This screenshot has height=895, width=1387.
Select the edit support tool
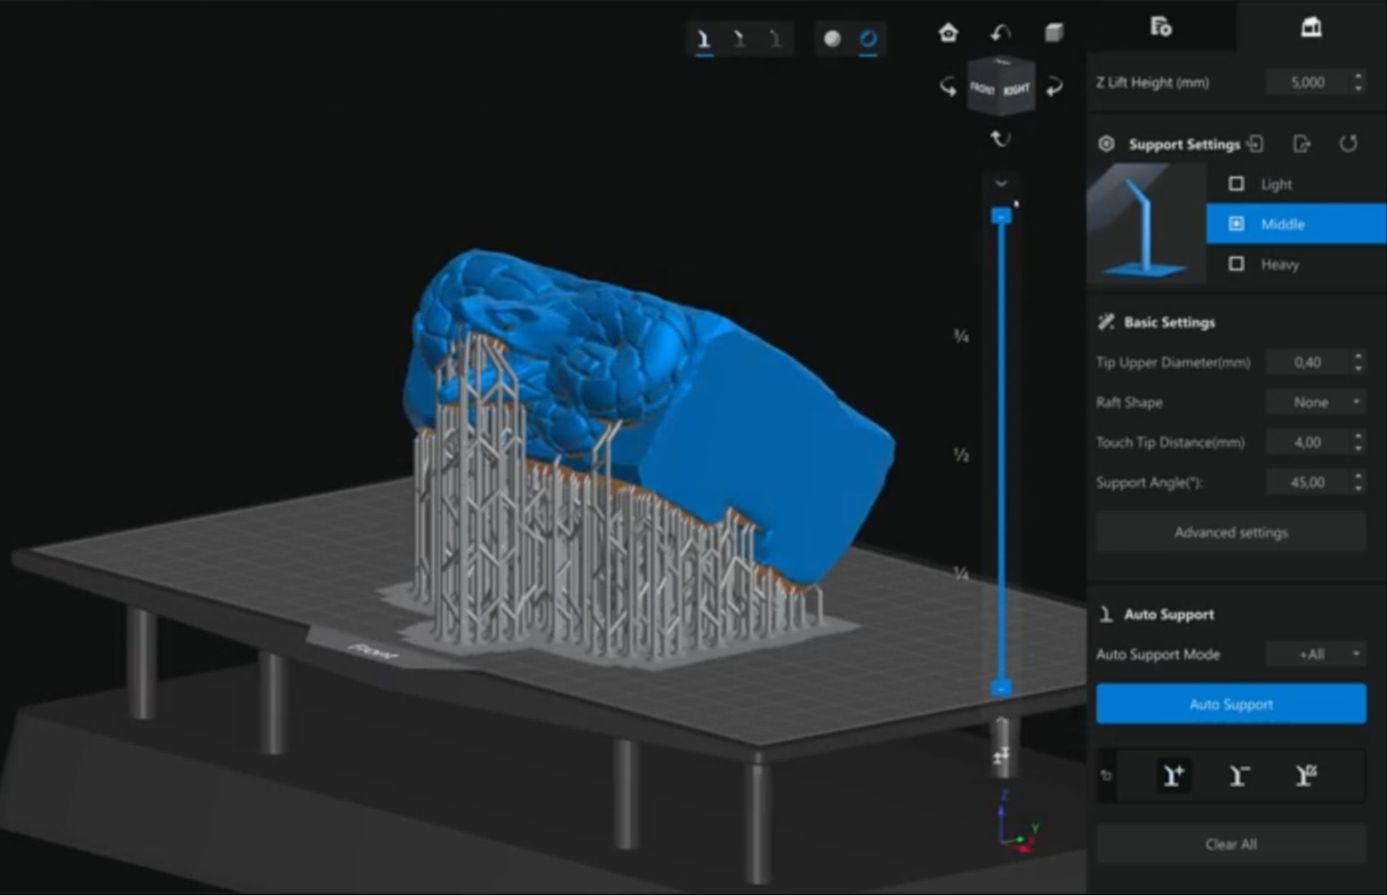coord(1305,776)
